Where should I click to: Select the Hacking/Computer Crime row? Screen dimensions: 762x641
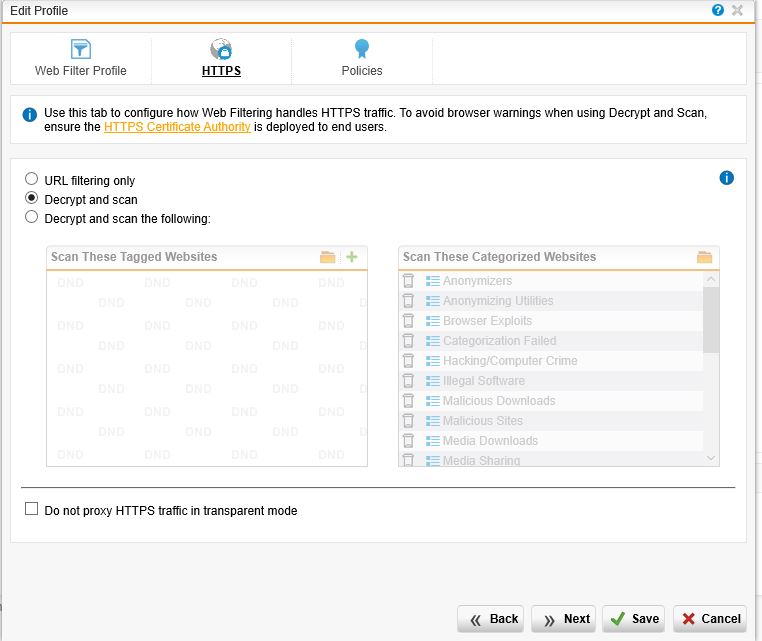pos(551,361)
